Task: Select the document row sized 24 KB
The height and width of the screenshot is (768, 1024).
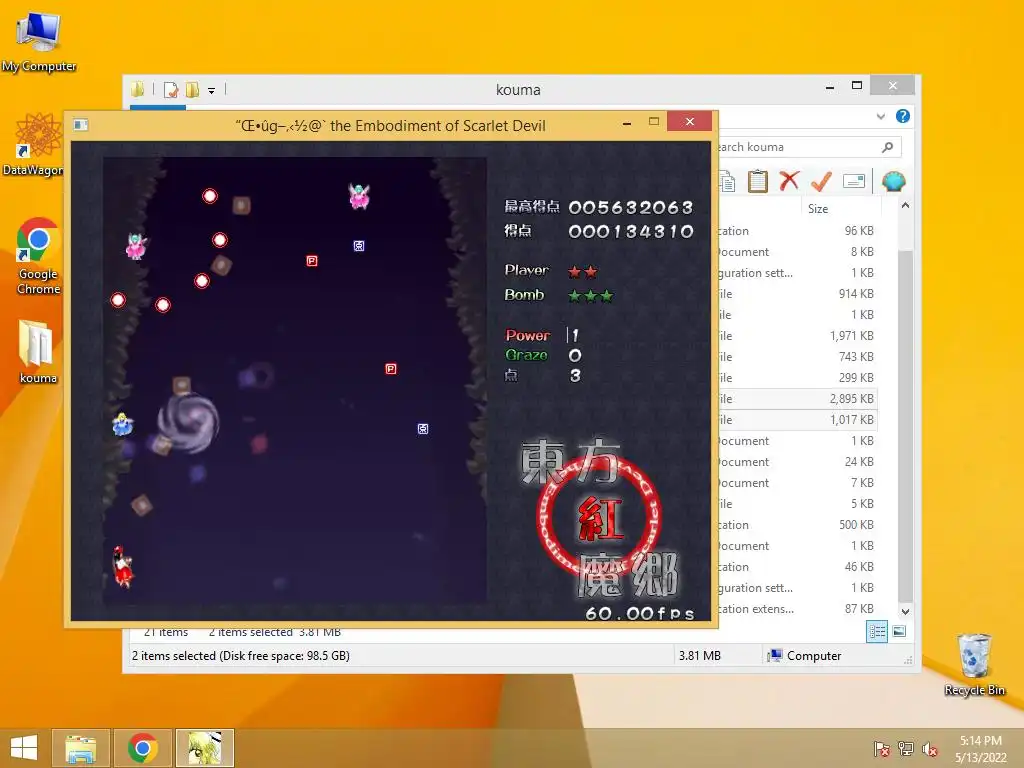Action: (x=797, y=462)
